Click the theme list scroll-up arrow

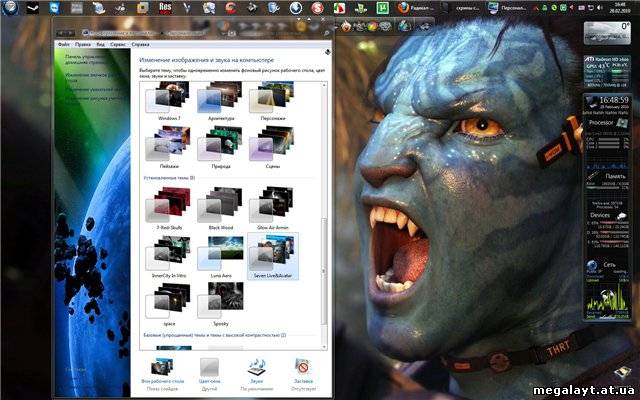324,85
